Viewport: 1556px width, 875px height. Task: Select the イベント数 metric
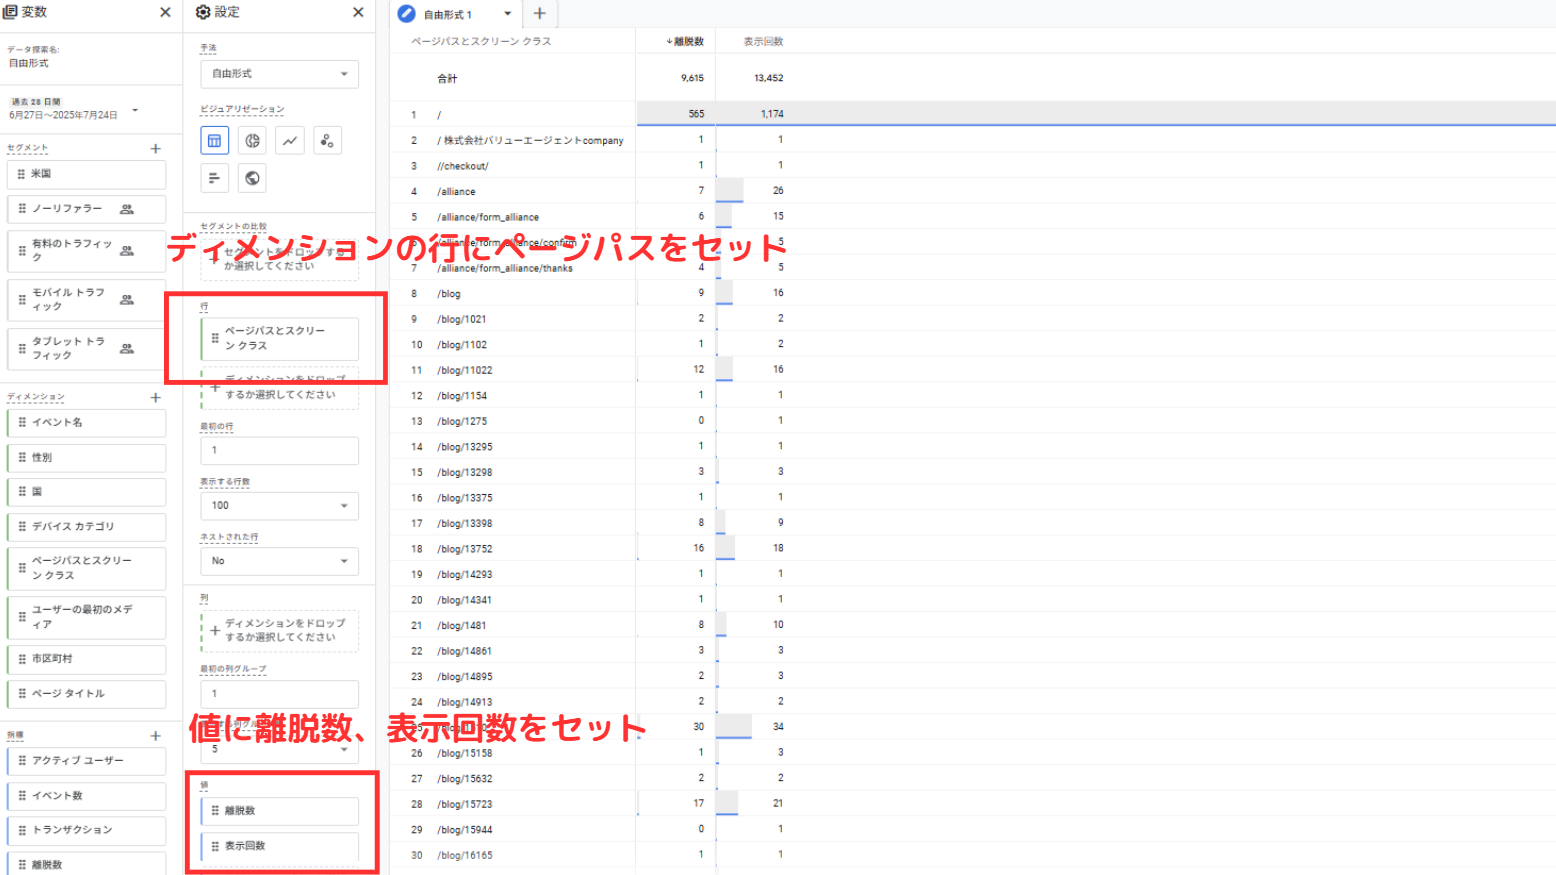point(87,796)
